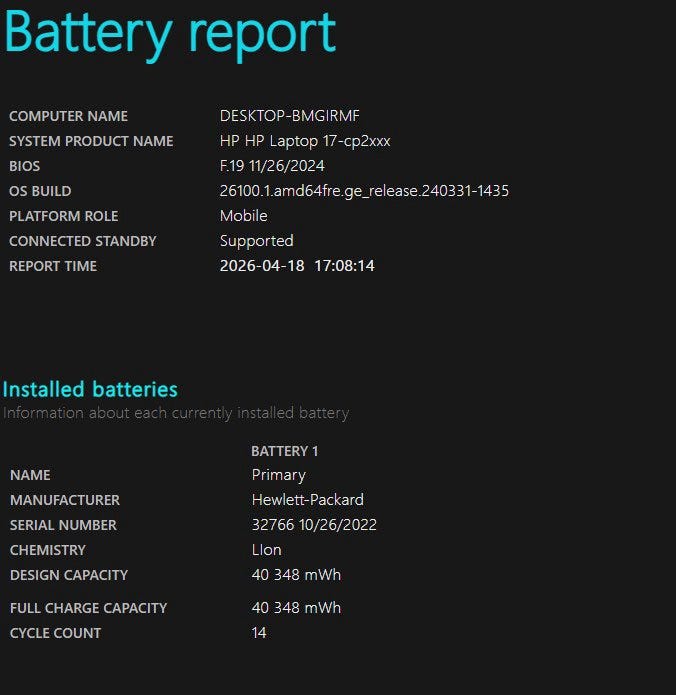Click the SYSTEM PRODUCT NAME label
676x695 pixels.
[91, 141]
